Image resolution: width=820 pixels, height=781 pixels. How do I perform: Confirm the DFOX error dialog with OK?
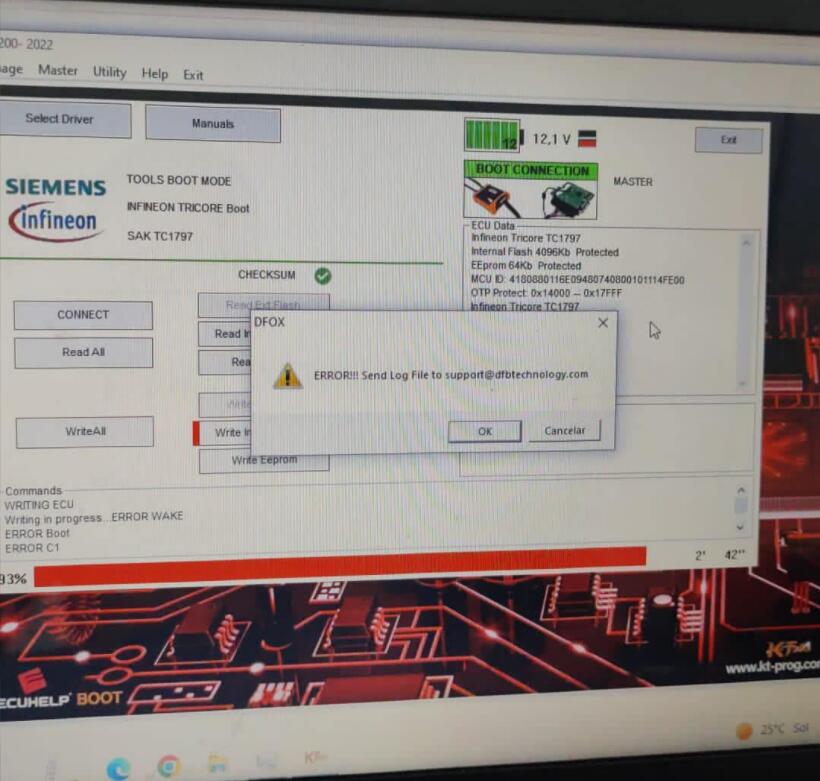485,432
